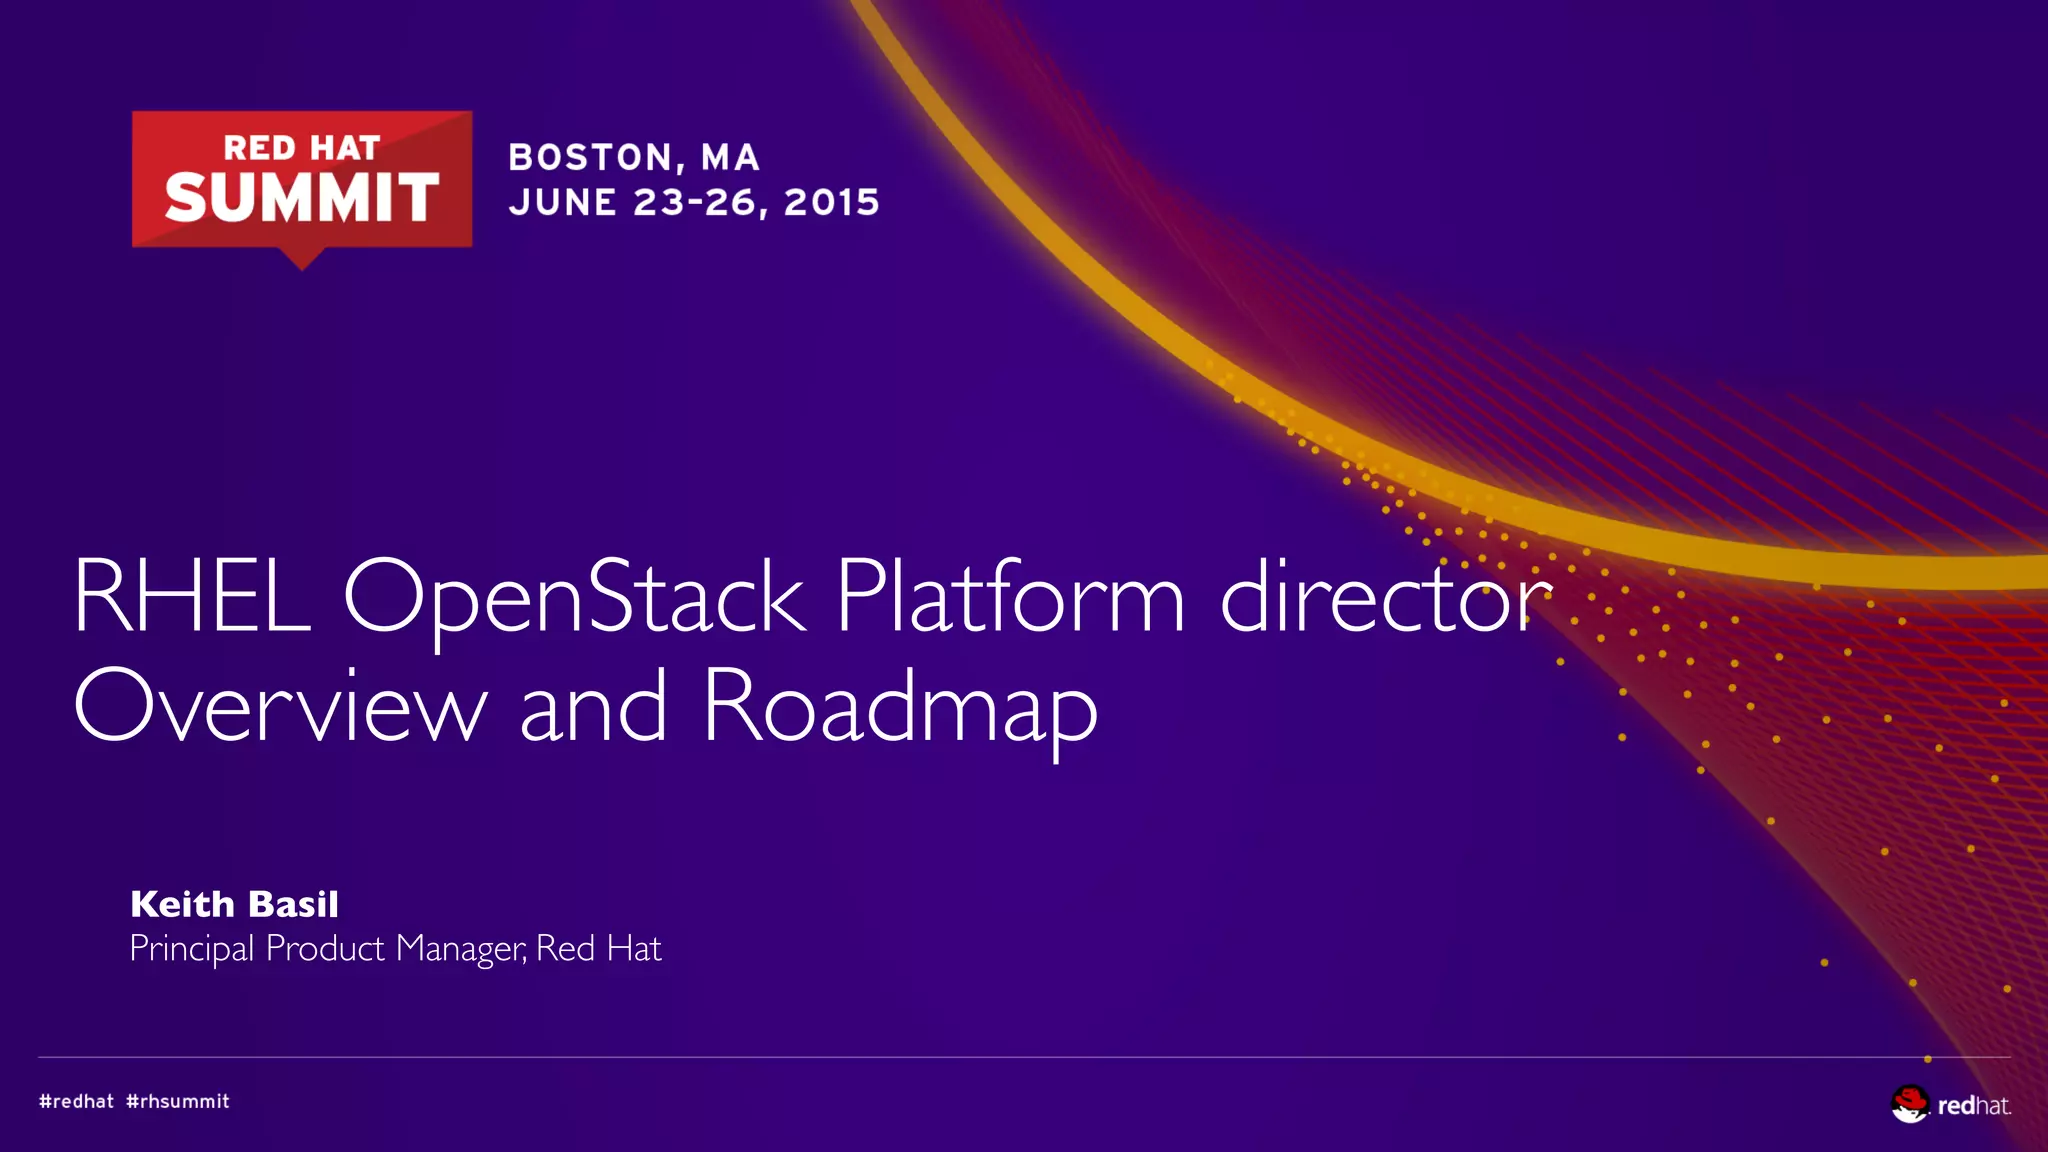The width and height of the screenshot is (2048, 1152).
Task: Click the word 'Roadmap' in the subtitle line
Action: (x=899, y=706)
